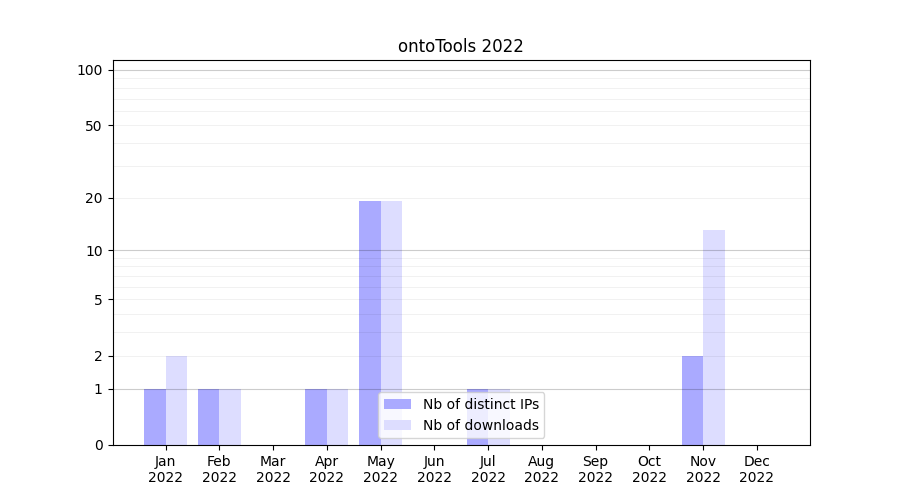900x500 pixels.
Task: Click the January distinct IPs bar
Action: coord(155,417)
